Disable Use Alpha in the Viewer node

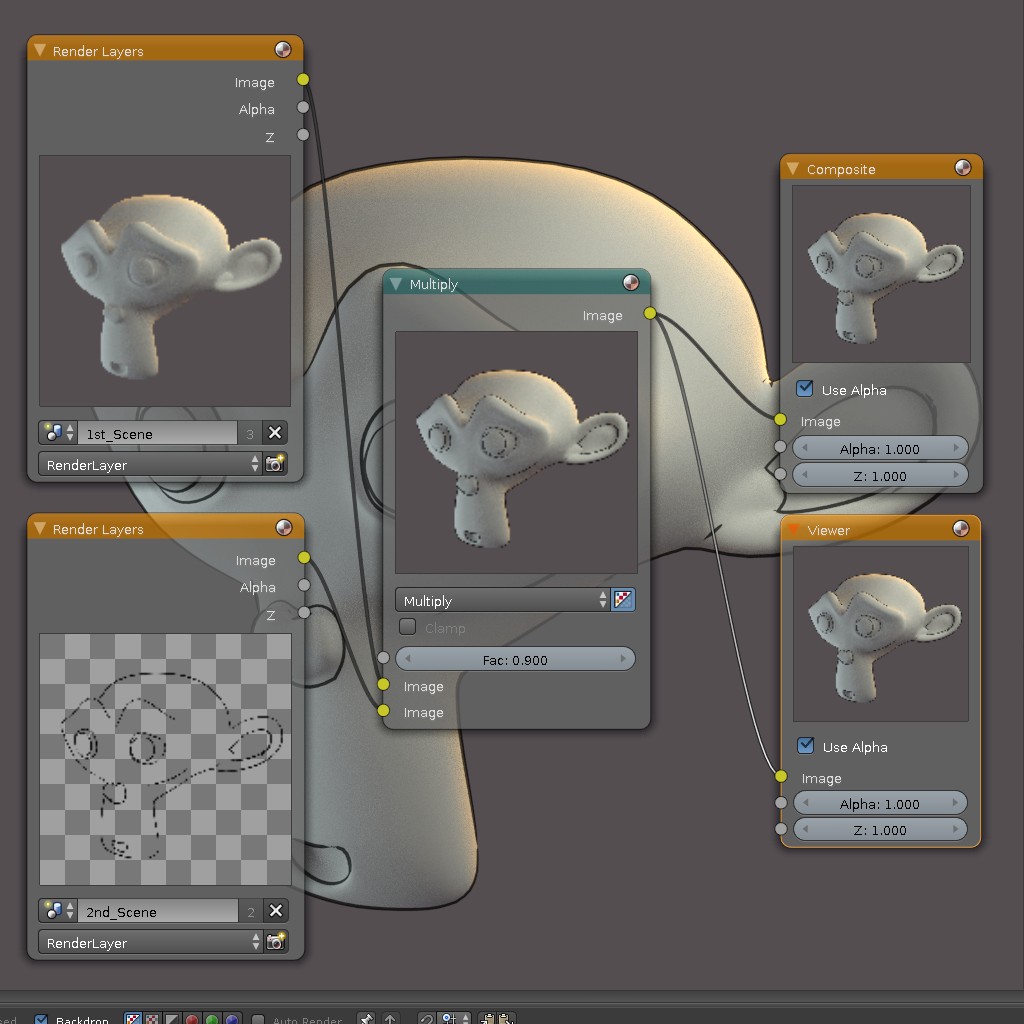click(805, 746)
